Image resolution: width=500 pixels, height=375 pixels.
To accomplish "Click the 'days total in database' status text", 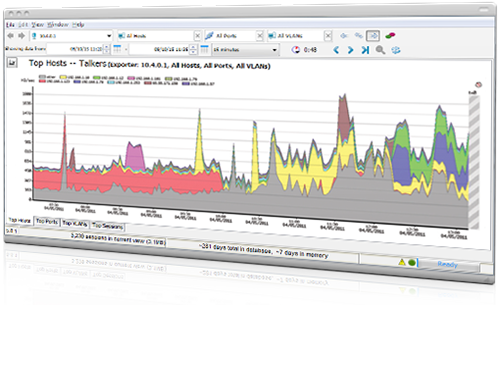I will [x=263, y=250].
